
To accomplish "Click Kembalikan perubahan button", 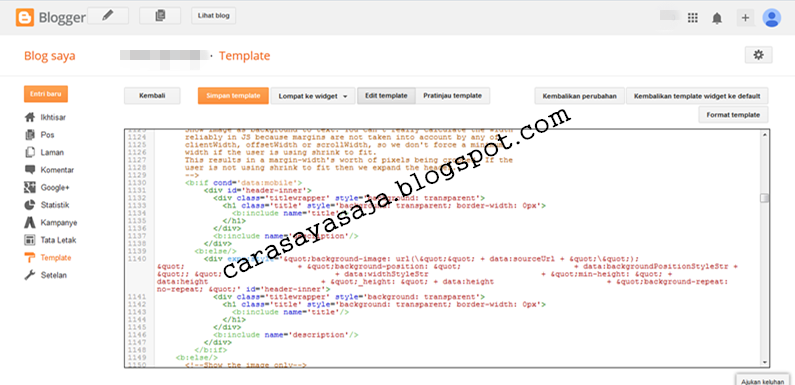I will [x=580, y=96].
